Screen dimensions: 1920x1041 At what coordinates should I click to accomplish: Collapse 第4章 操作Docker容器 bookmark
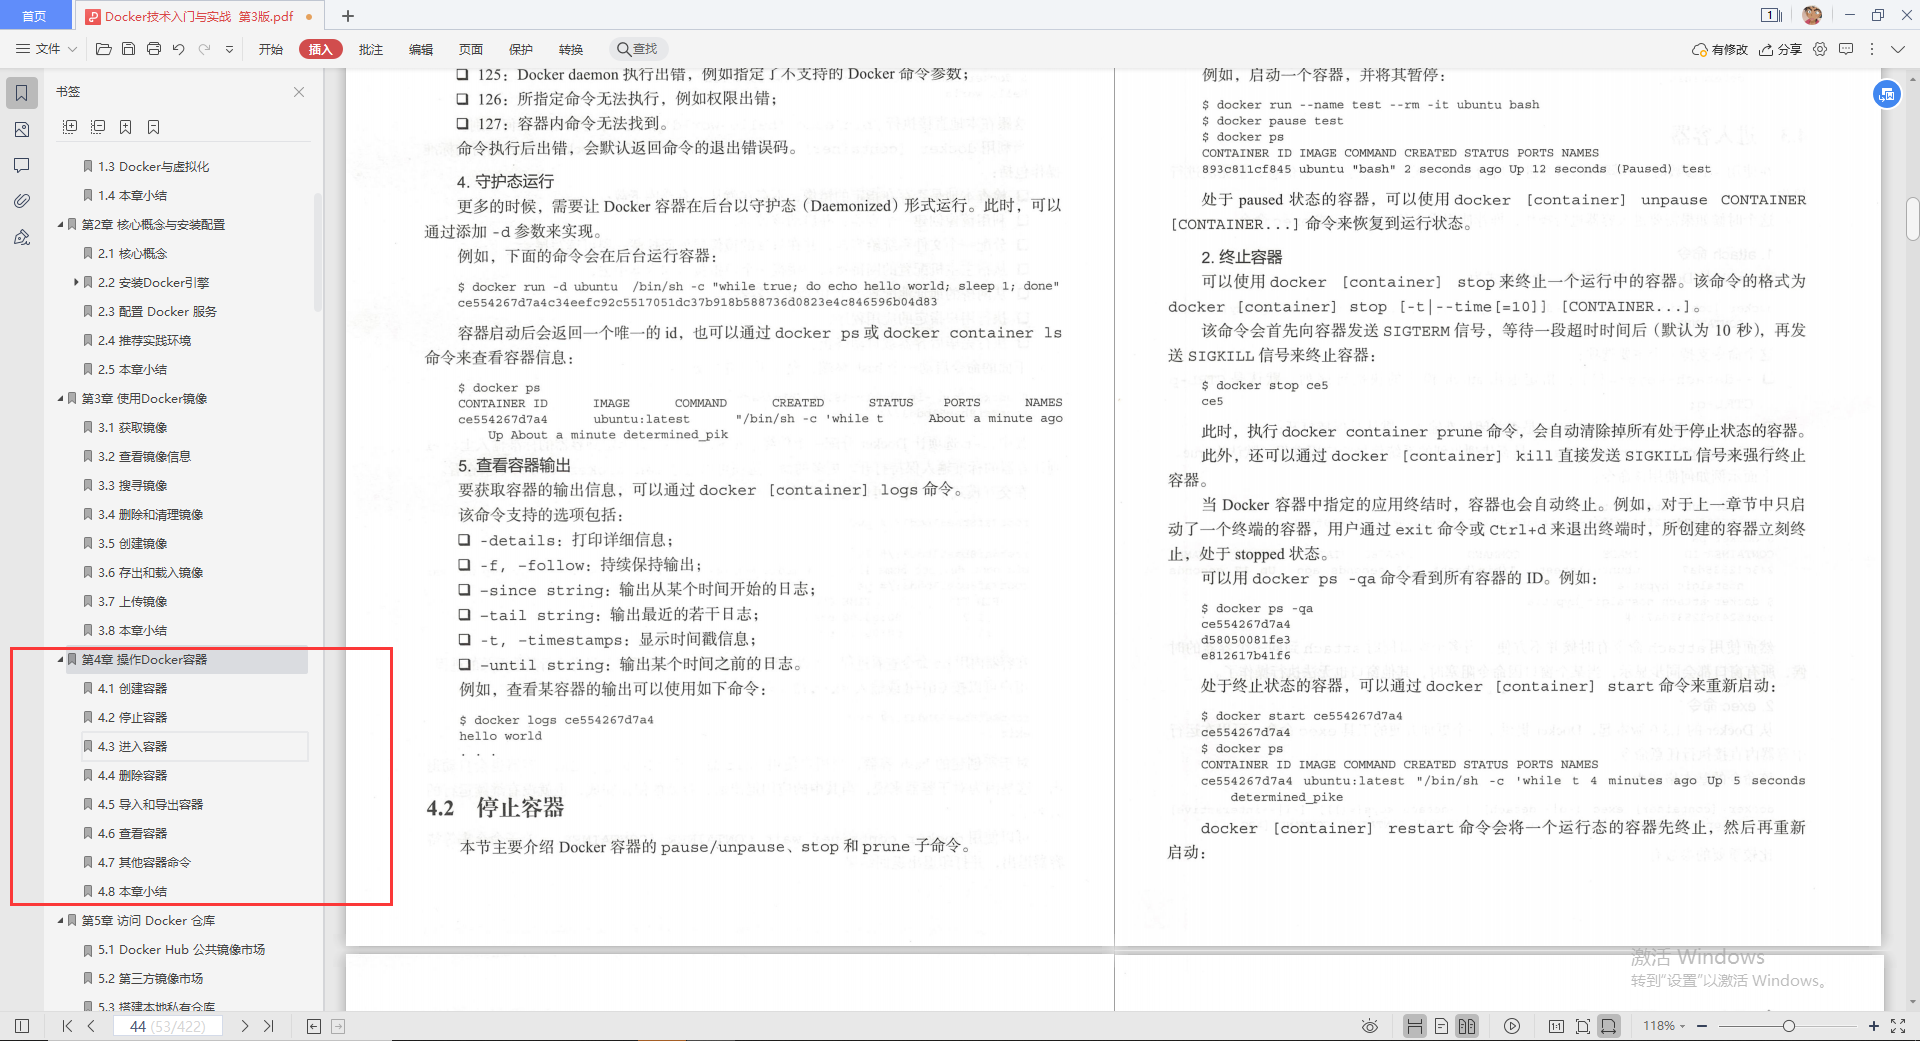click(60, 660)
